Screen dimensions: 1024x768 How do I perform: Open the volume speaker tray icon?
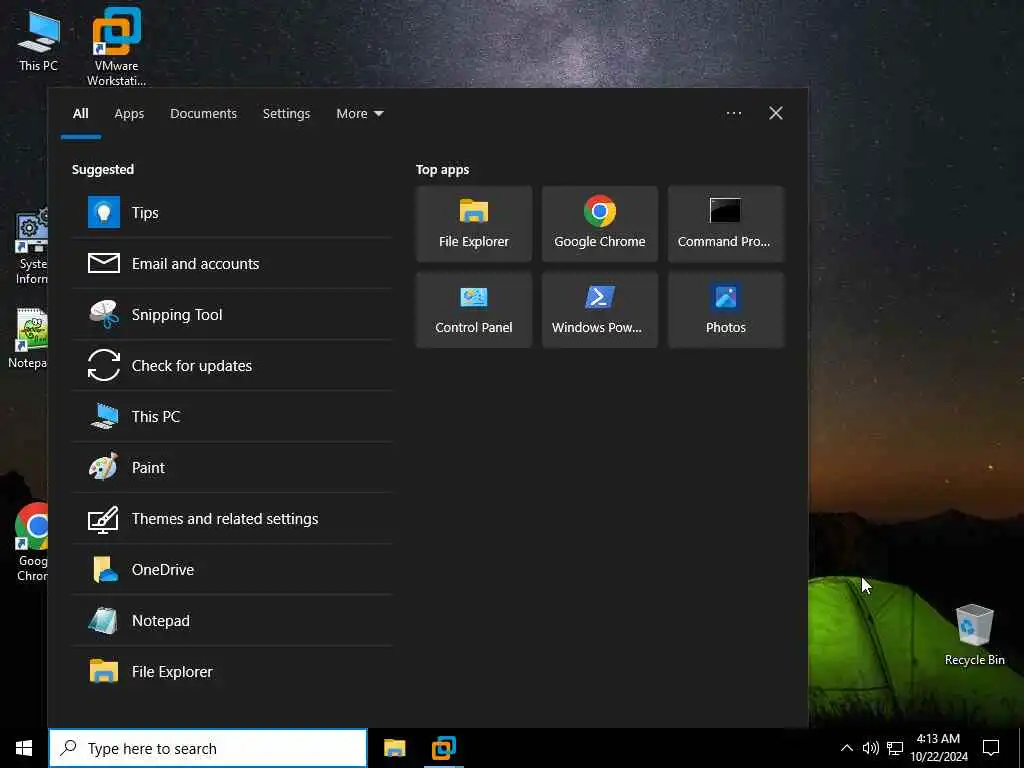point(871,748)
